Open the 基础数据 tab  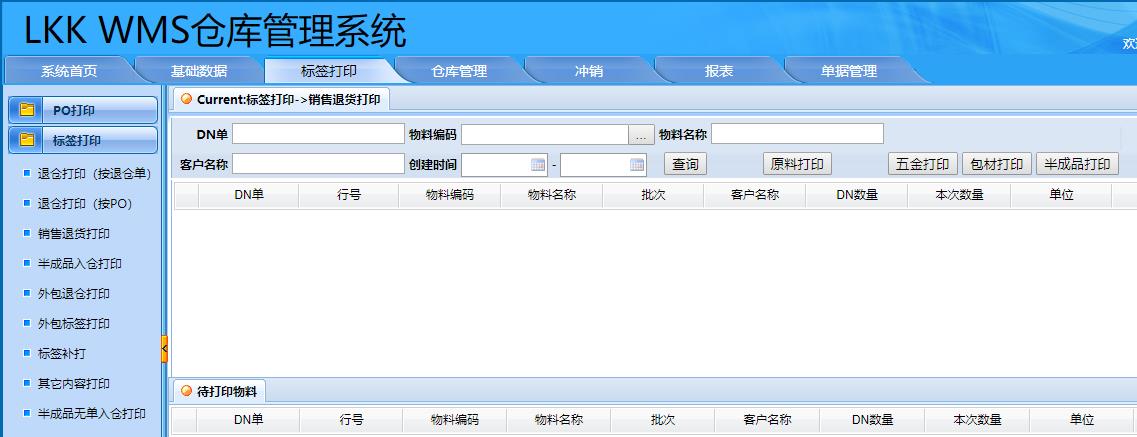point(199,71)
